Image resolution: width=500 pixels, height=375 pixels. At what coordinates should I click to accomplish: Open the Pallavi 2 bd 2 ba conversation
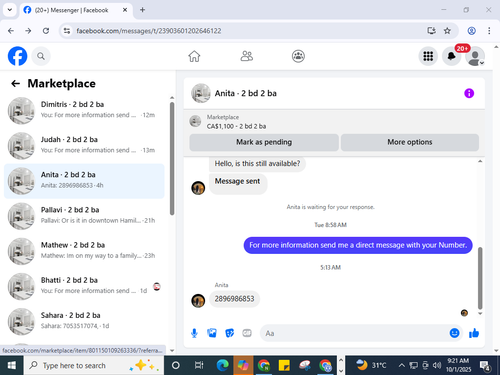coord(84,216)
